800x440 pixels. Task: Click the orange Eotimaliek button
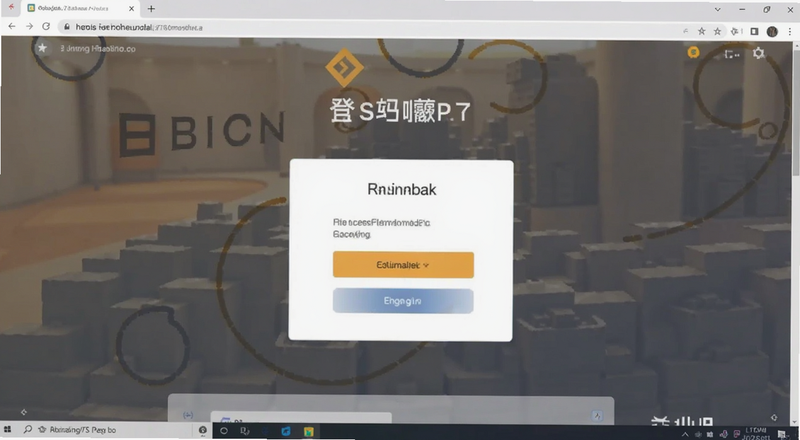click(403, 264)
